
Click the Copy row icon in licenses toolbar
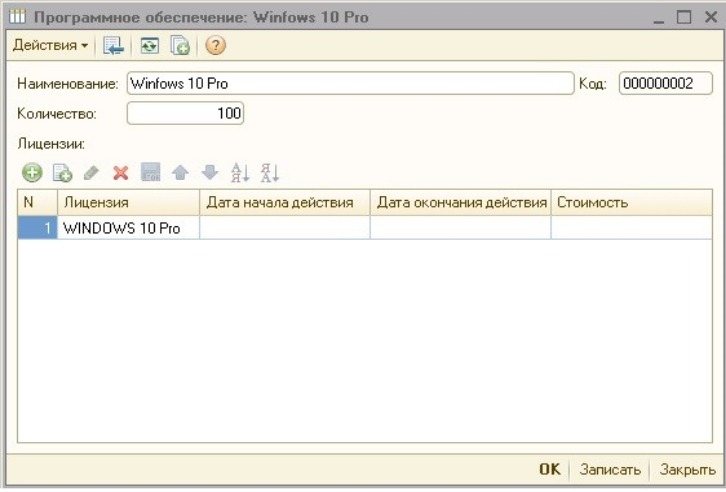pos(62,173)
